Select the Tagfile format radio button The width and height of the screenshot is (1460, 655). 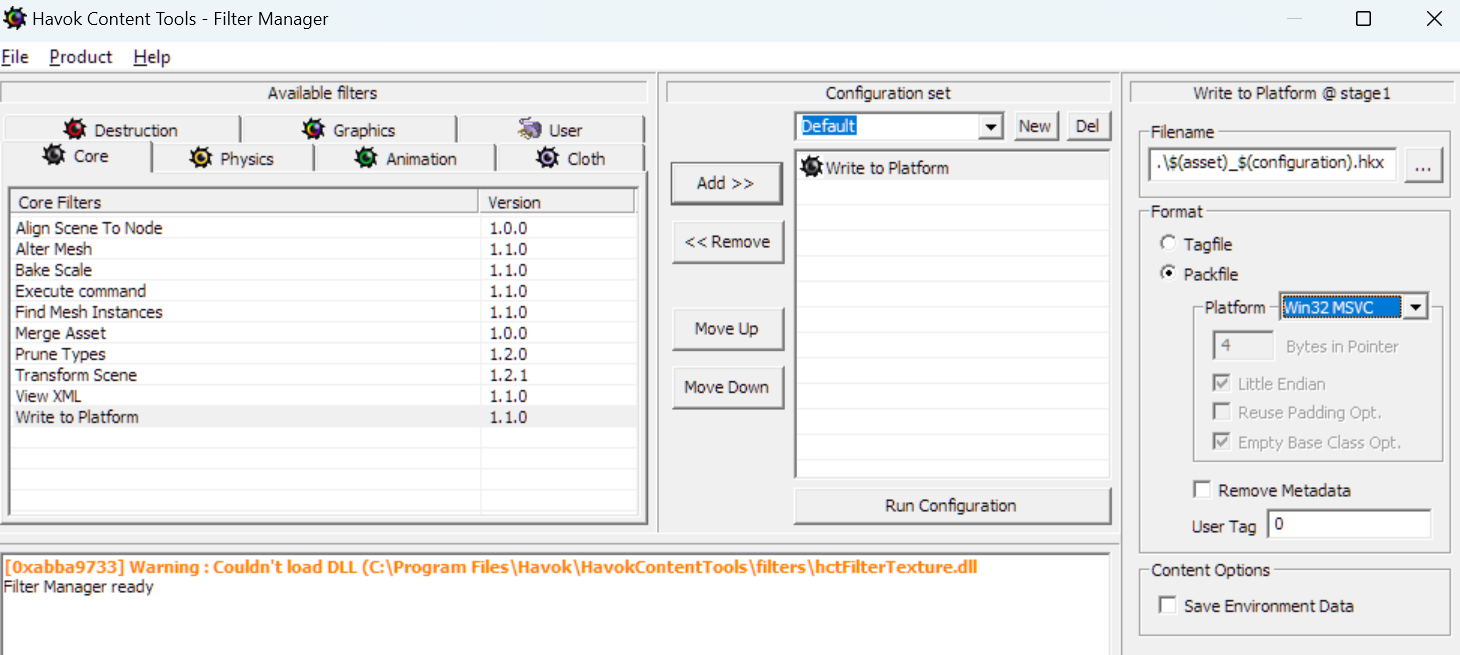coord(1168,243)
